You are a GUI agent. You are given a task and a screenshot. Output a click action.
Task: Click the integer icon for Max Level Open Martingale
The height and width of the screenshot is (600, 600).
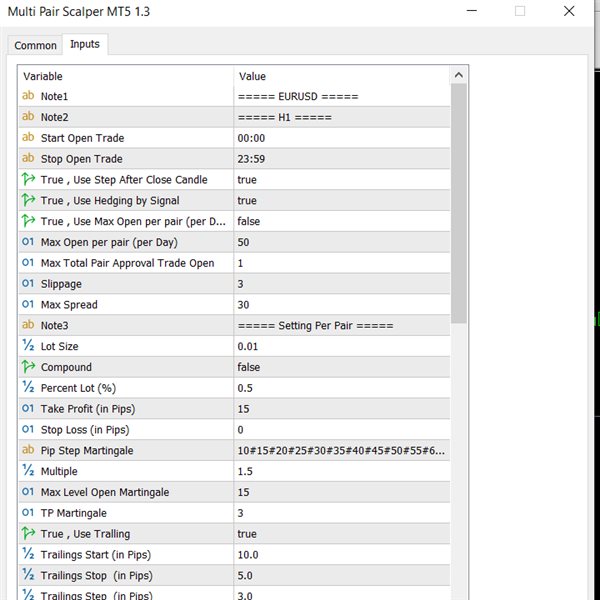click(x=28, y=491)
